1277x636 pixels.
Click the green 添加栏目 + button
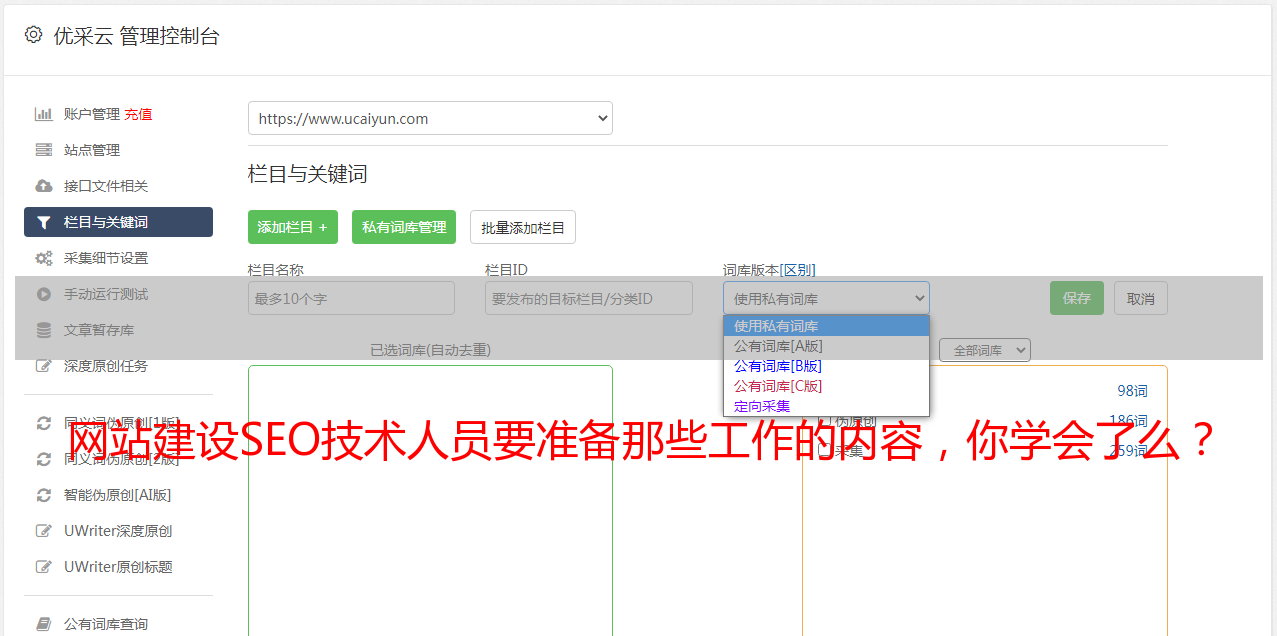tap(293, 227)
